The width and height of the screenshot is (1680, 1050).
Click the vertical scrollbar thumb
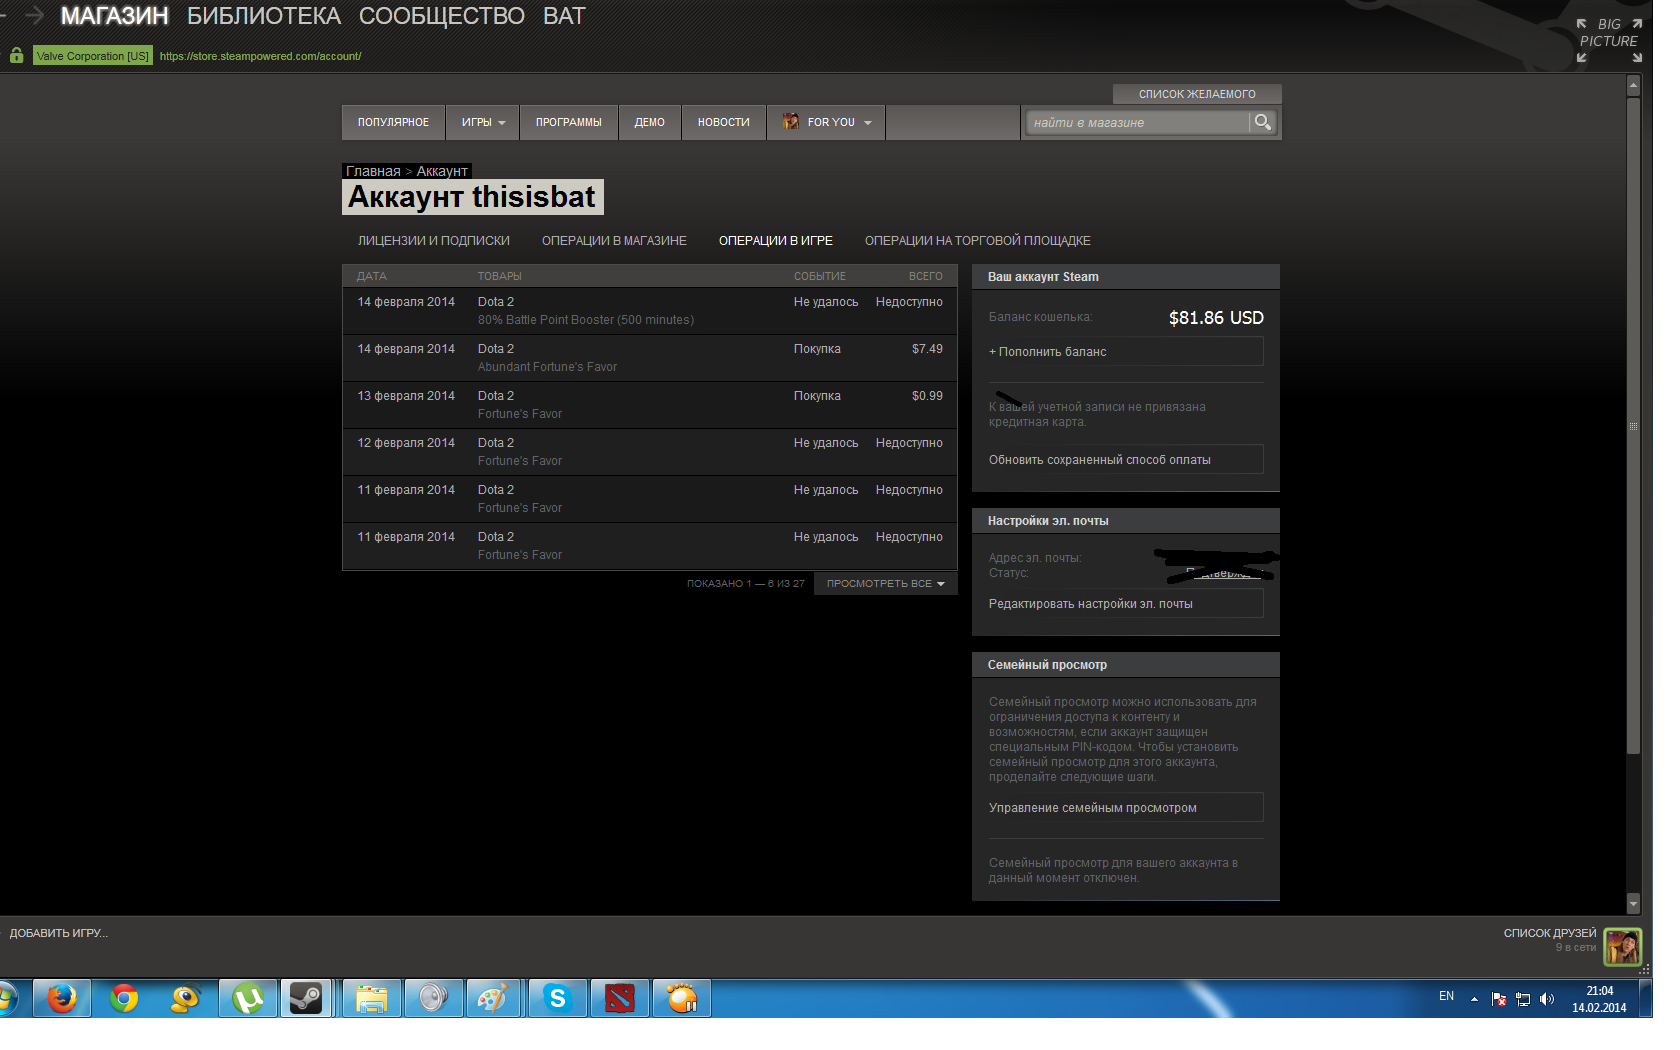point(1633,425)
